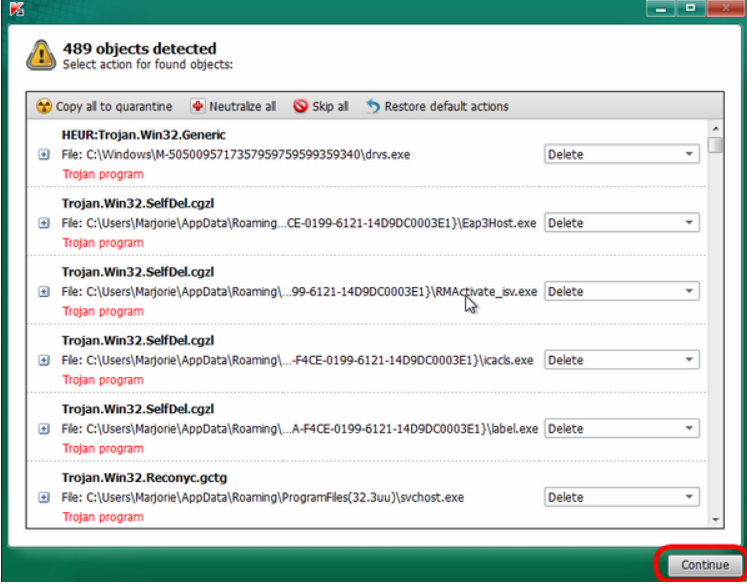The width and height of the screenshot is (747, 584).
Task: Click Copy all to quarantine label
Action: [114, 106]
